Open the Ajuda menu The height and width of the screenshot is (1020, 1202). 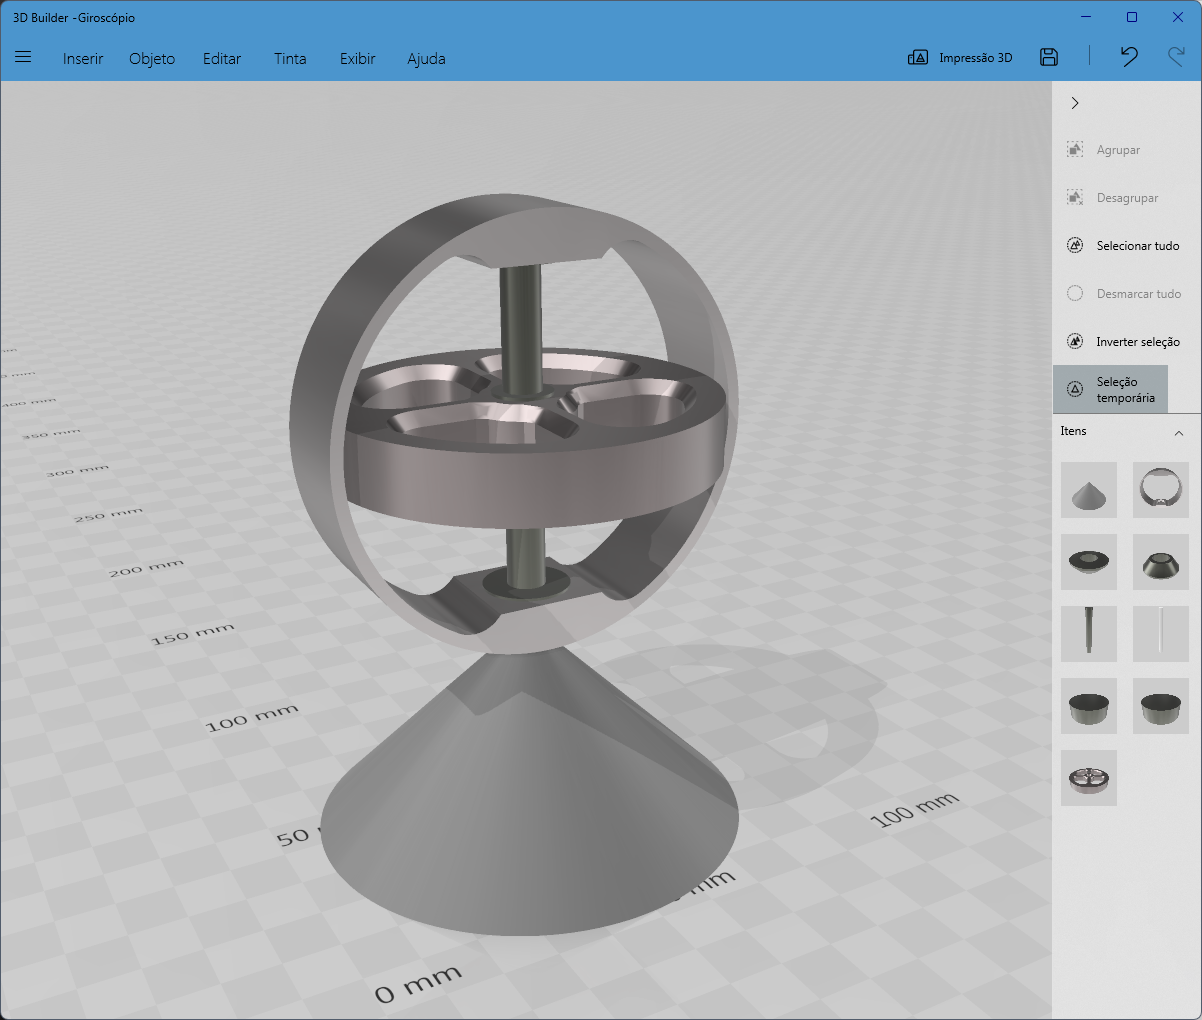pos(426,58)
